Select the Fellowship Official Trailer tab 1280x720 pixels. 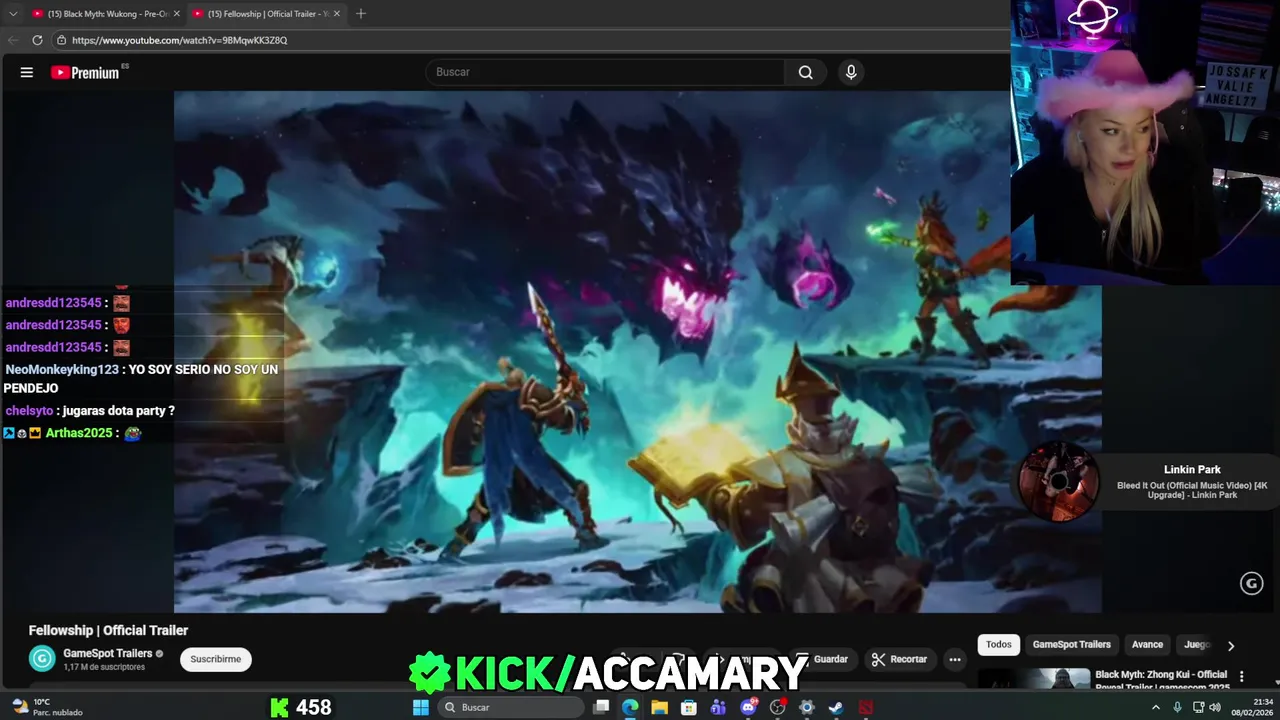[x=265, y=13]
